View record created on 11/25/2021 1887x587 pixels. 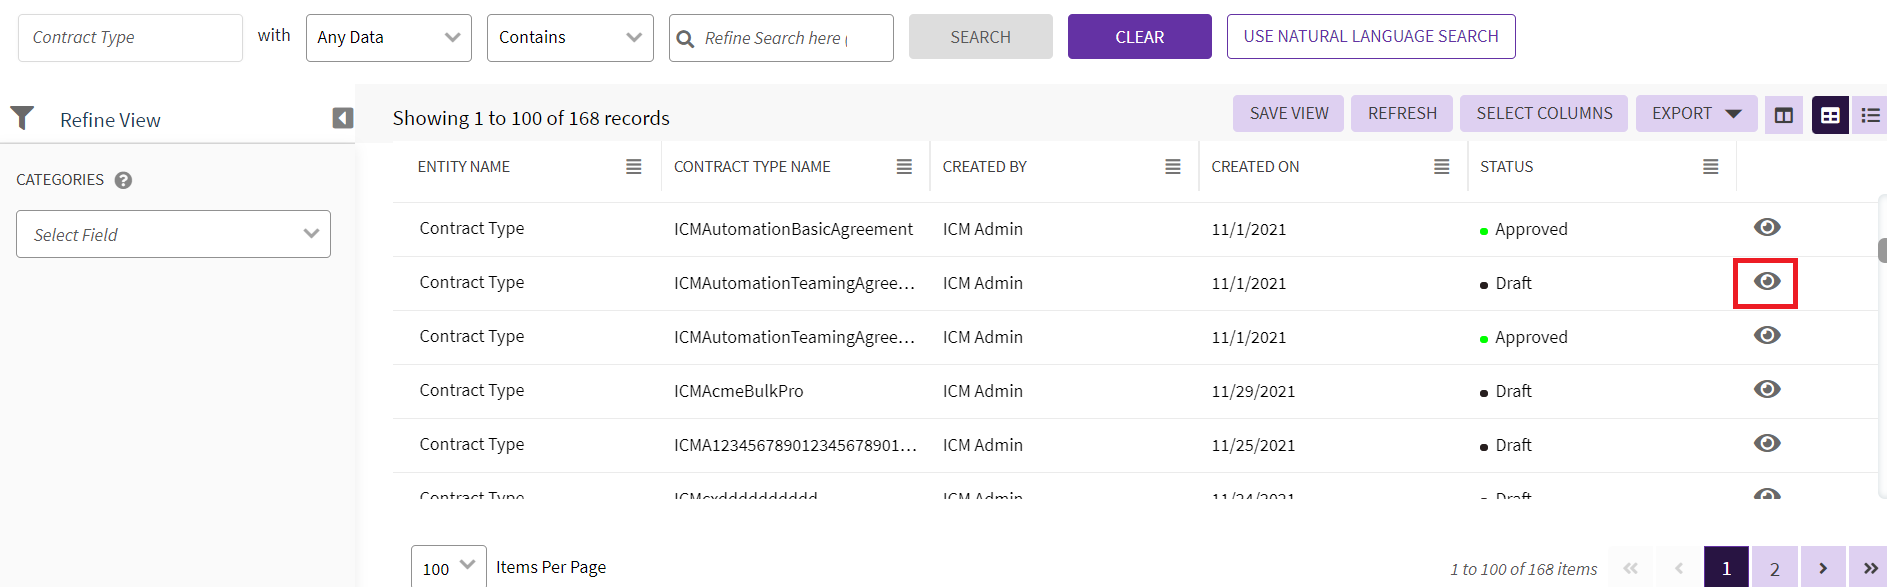point(1766,443)
